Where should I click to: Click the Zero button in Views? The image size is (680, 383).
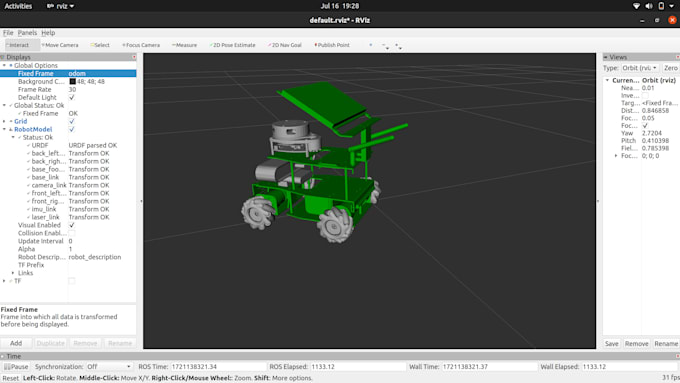coord(670,68)
